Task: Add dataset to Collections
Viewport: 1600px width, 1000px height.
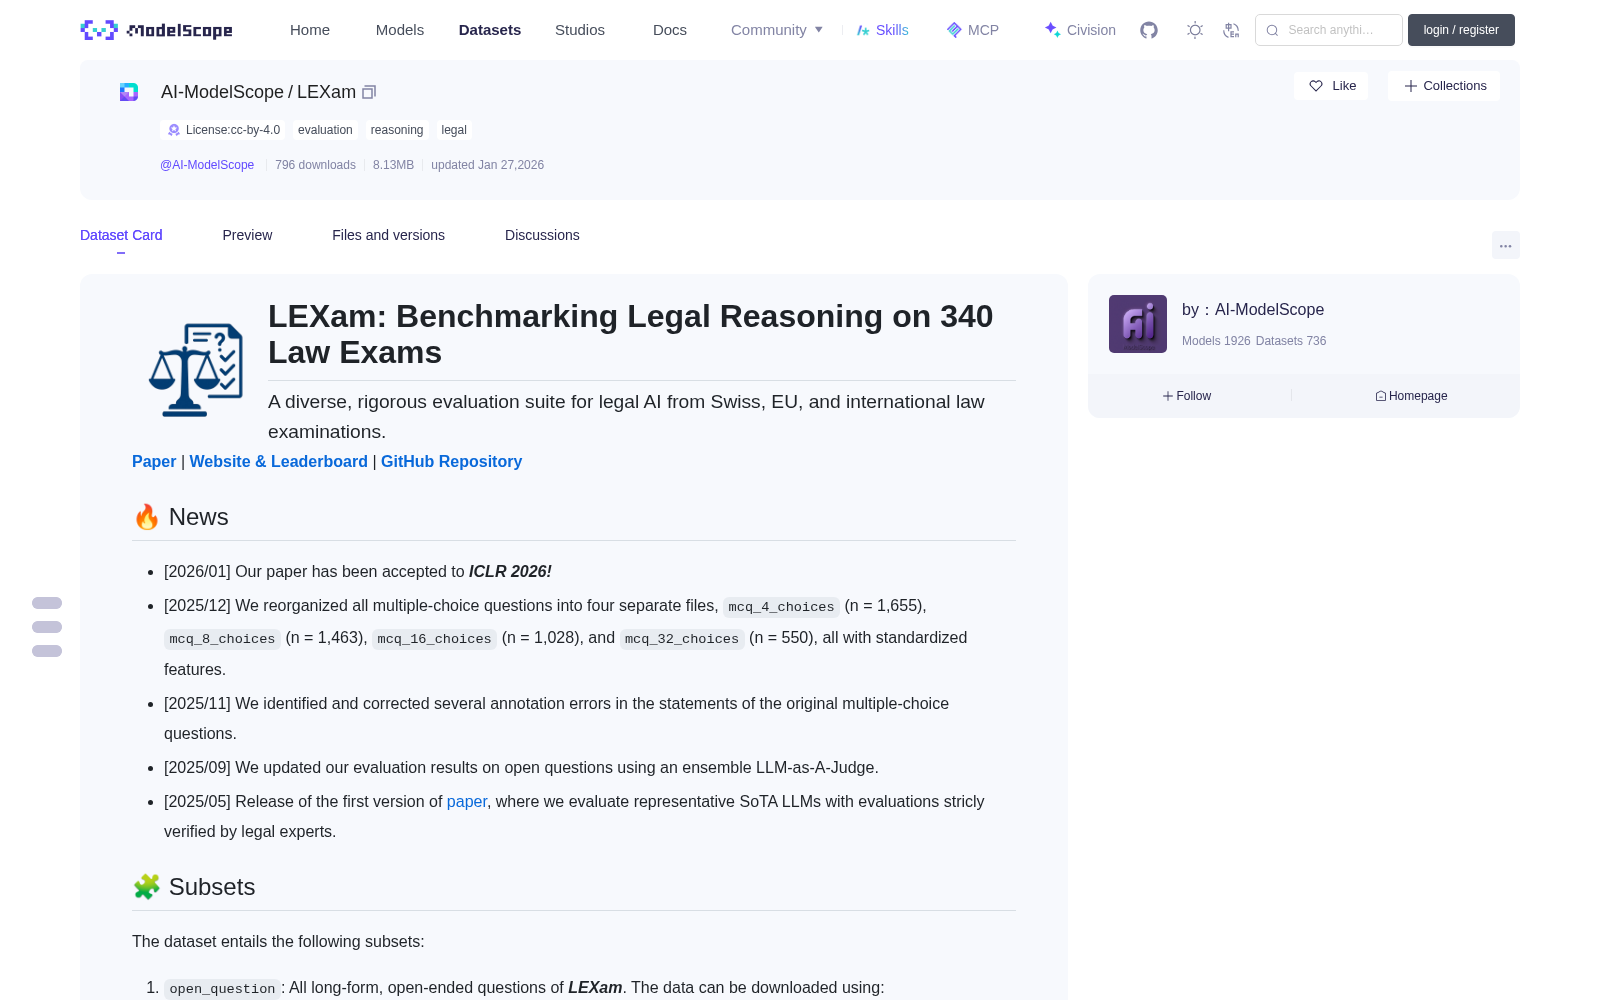Action: (x=1444, y=86)
